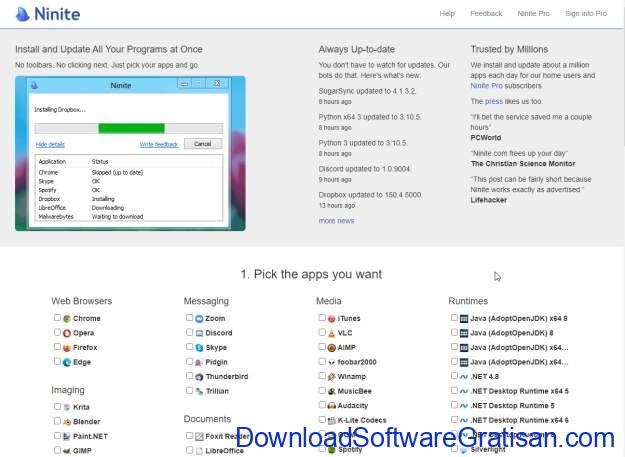
Task: Click the Ninite logo icon
Action: [x=22, y=14]
